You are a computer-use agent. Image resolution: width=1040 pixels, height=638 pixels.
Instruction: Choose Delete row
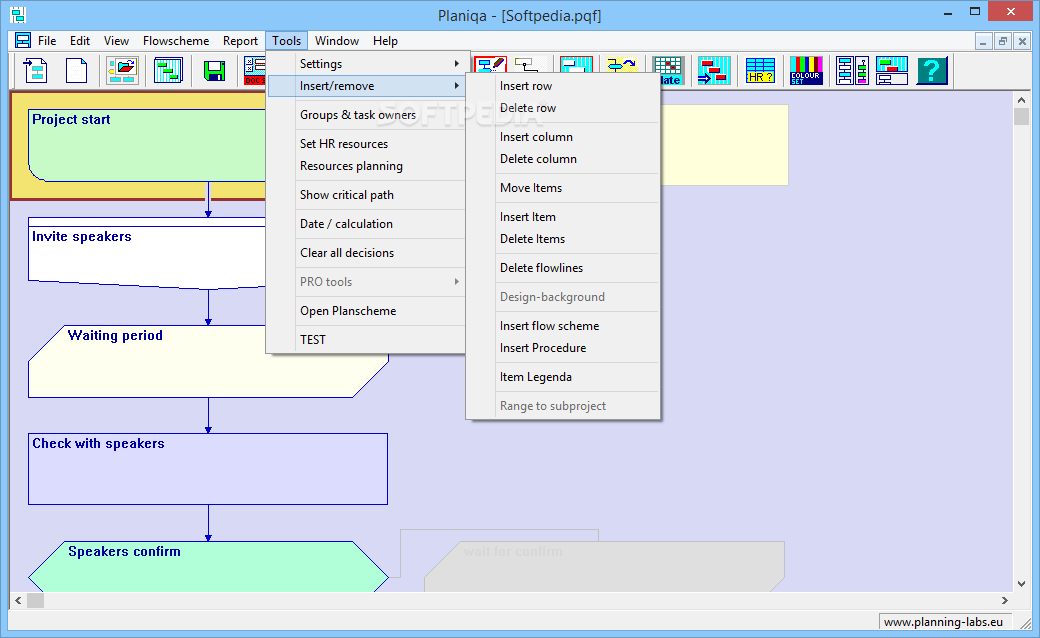coord(564,107)
